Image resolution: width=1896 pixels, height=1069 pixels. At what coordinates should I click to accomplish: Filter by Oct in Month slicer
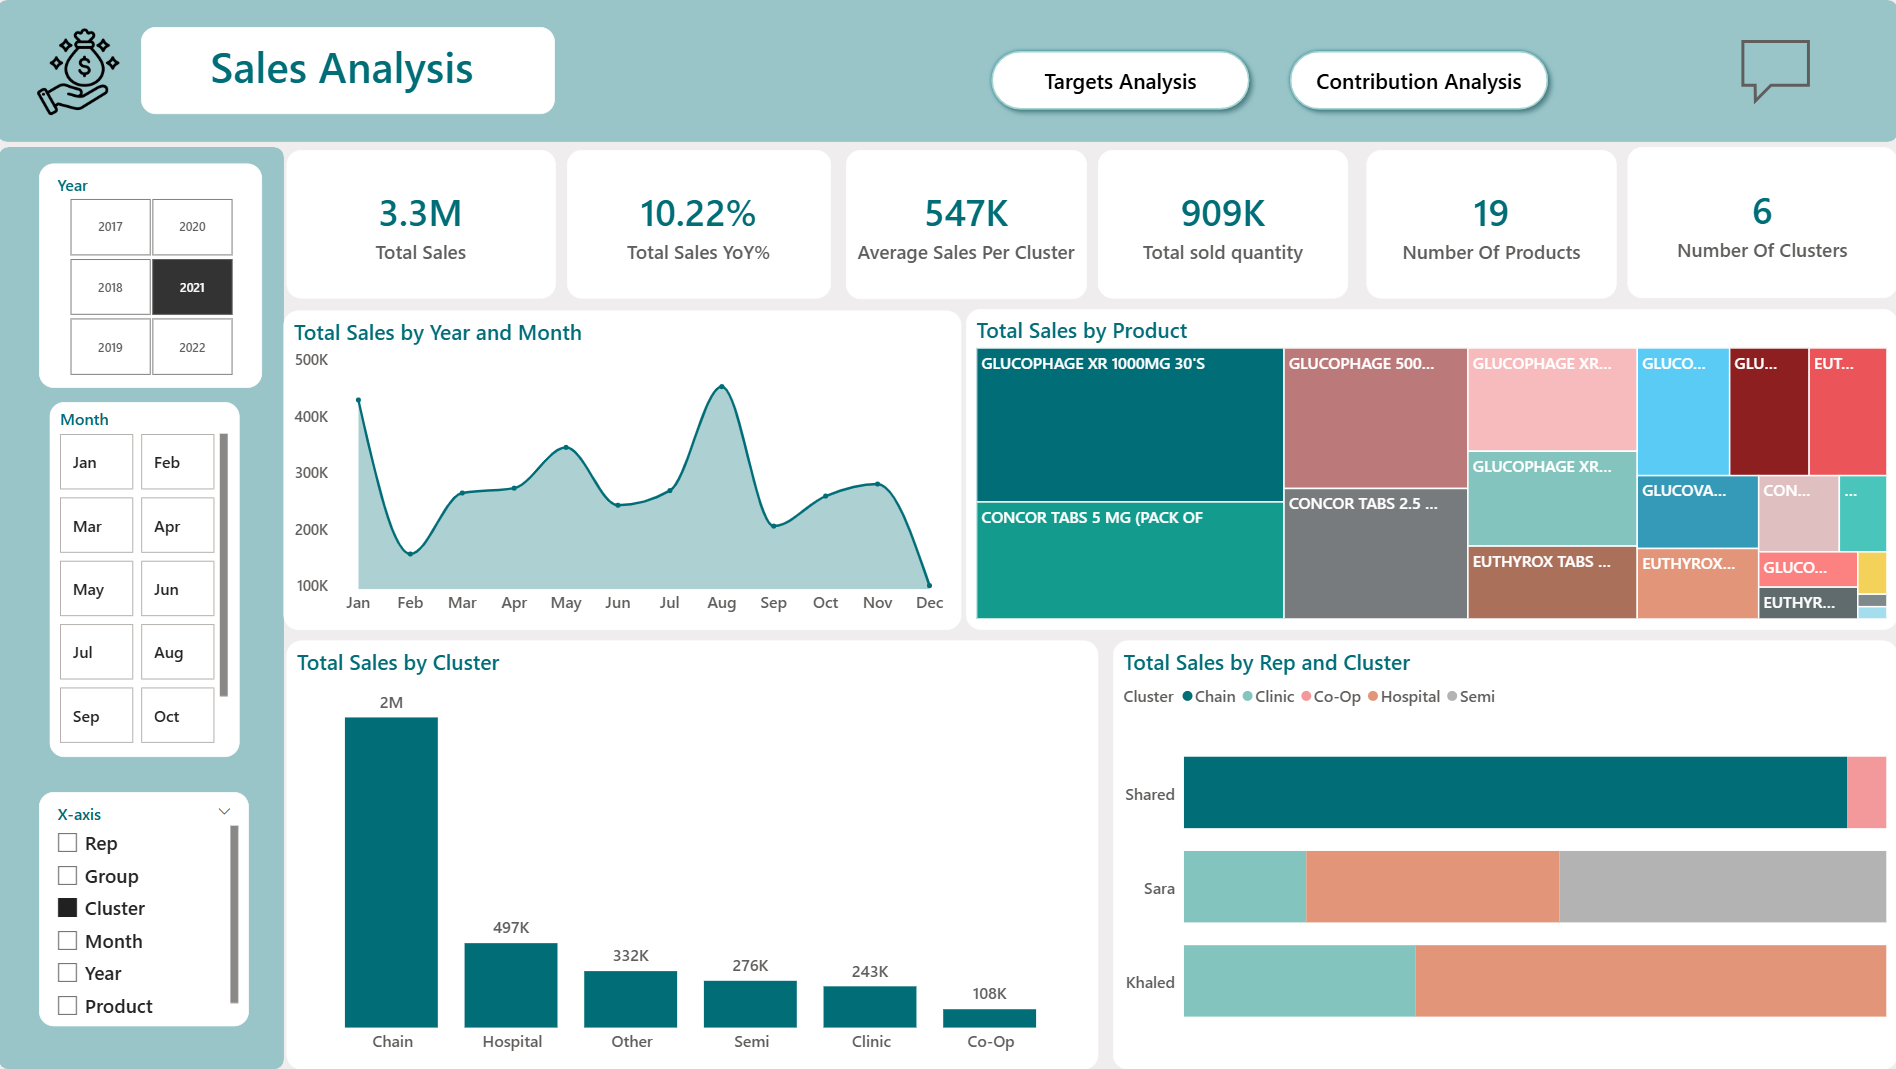click(x=177, y=716)
